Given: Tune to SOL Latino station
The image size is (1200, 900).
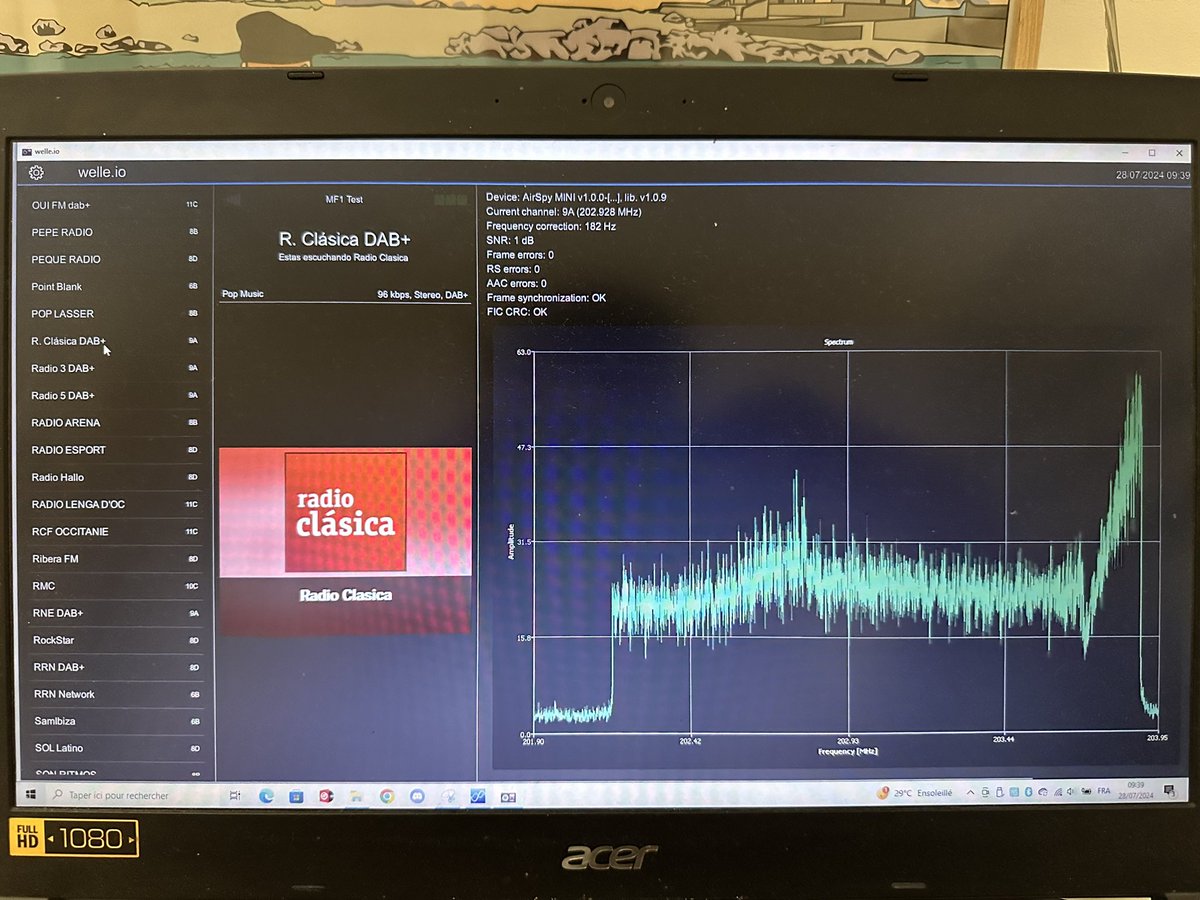Looking at the screenshot, I should click(116, 748).
